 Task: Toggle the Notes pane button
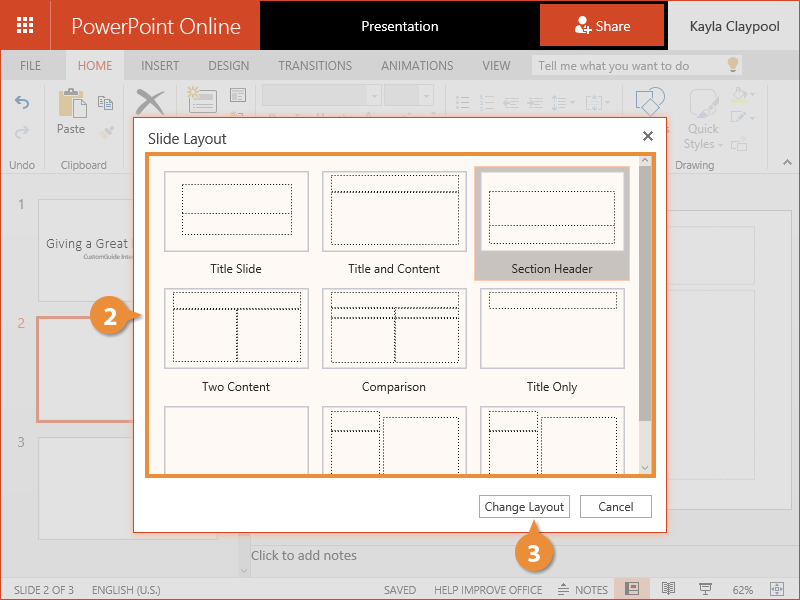tap(583, 590)
